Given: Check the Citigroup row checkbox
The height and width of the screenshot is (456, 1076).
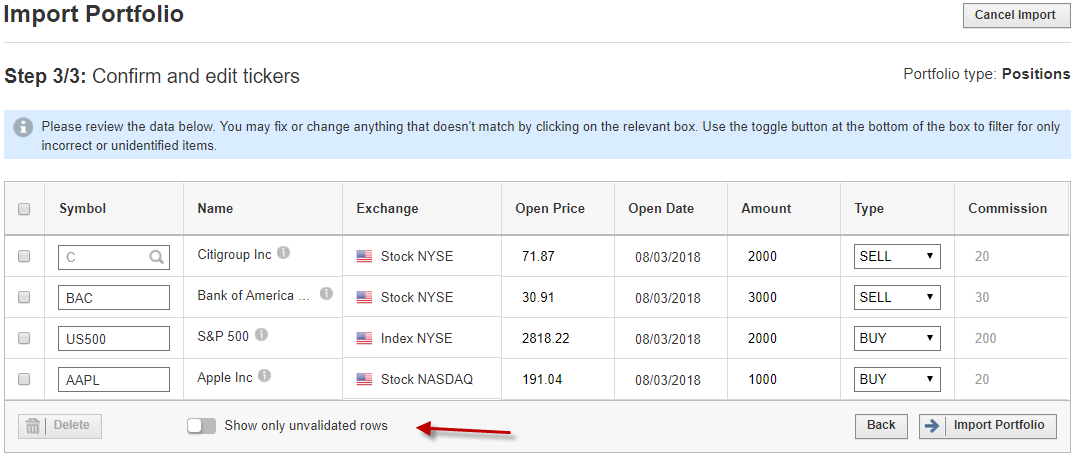Looking at the screenshot, I should 24,256.
